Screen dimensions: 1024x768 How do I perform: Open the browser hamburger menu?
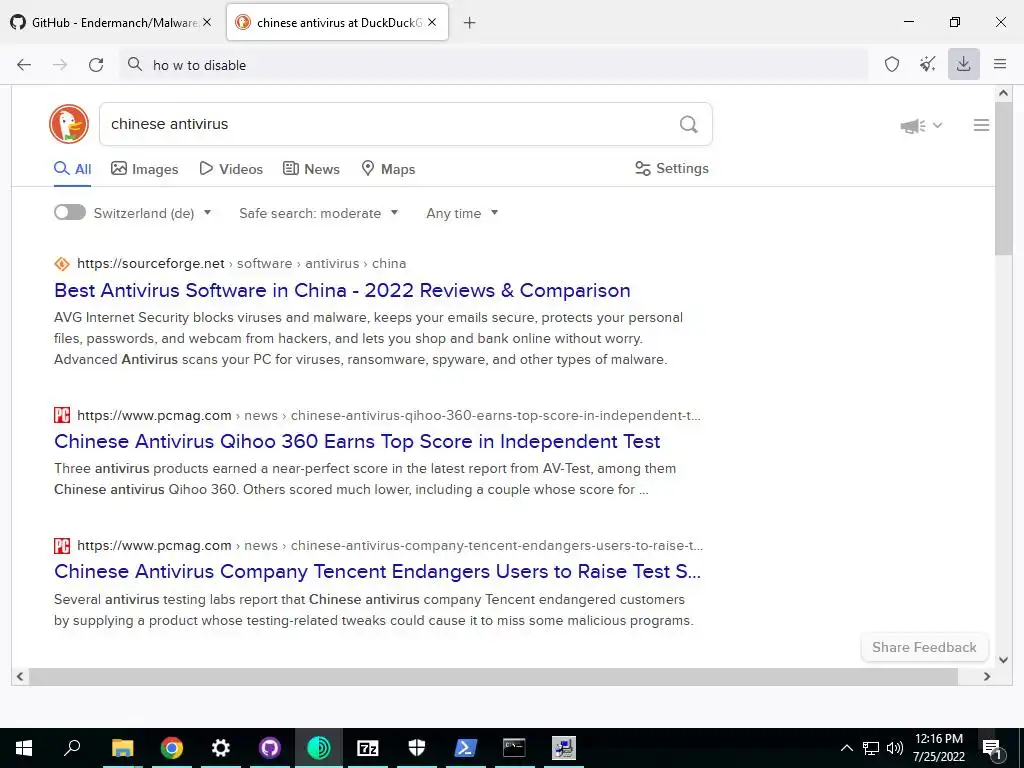point(1000,64)
